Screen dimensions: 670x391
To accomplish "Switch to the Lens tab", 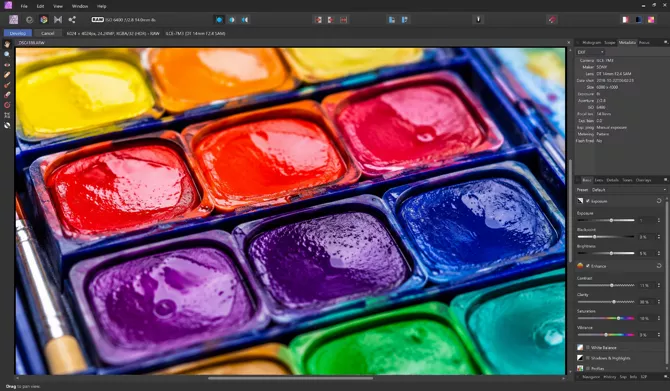I will click(599, 180).
